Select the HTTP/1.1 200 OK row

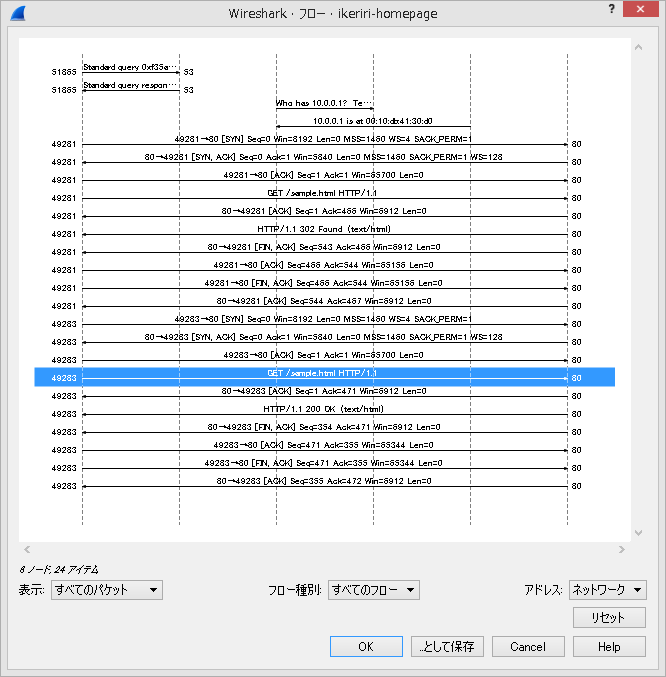(325, 413)
